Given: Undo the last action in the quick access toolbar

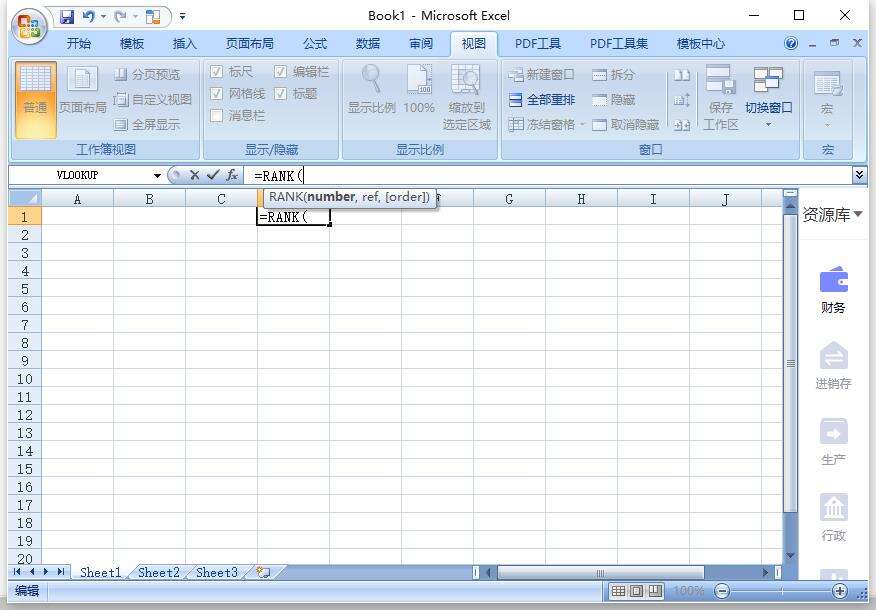Looking at the screenshot, I should [88, 17].
